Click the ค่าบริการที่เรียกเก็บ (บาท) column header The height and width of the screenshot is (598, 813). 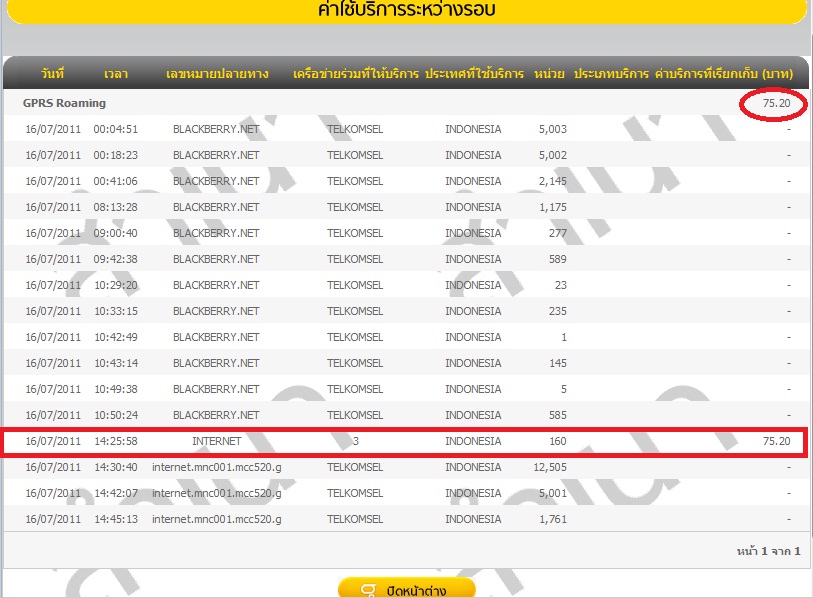point(724,74)
